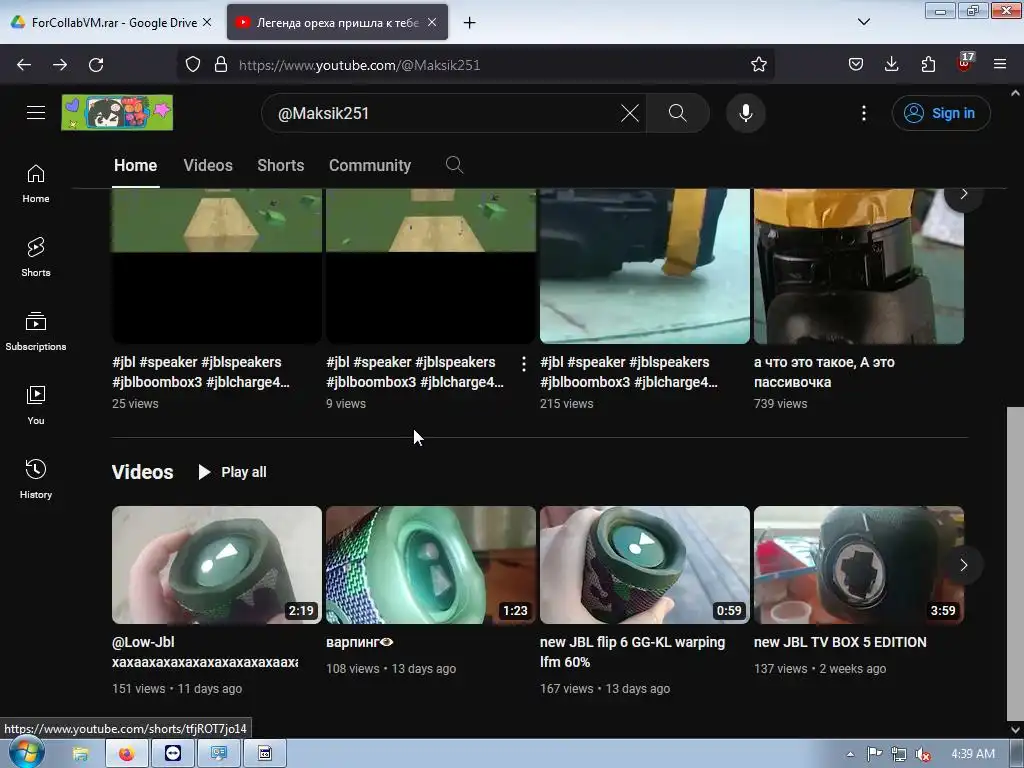Switch to the channel Videos tab
The image size is (1024, 768).
pyautogui.click(x=208, y=165)
